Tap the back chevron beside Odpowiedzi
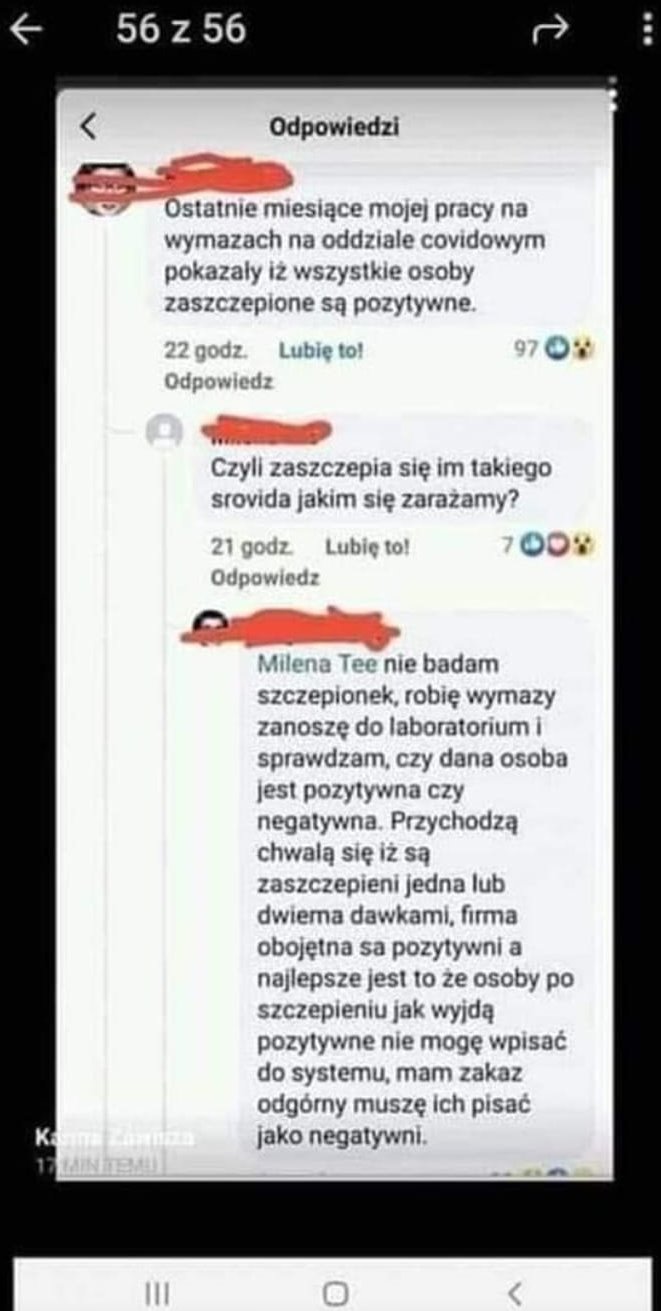The width and height of the screenshot is (661, 1311). [x=88, y=126]
